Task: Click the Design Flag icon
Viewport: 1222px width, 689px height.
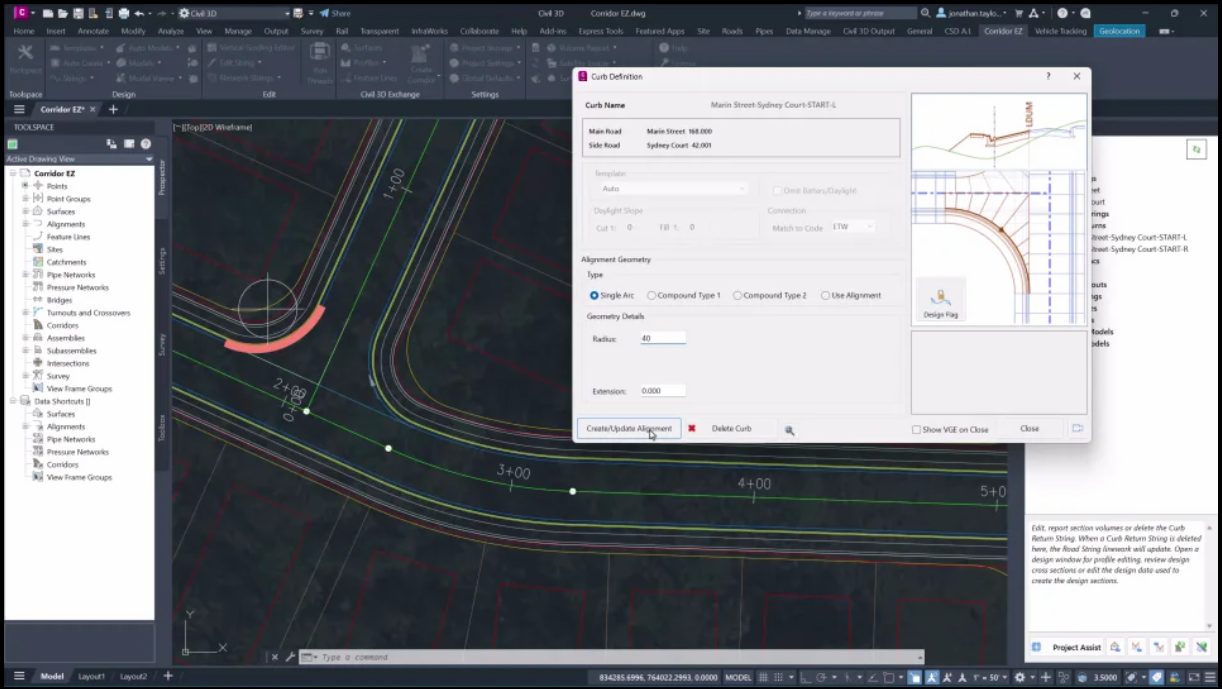Action: 940,299
